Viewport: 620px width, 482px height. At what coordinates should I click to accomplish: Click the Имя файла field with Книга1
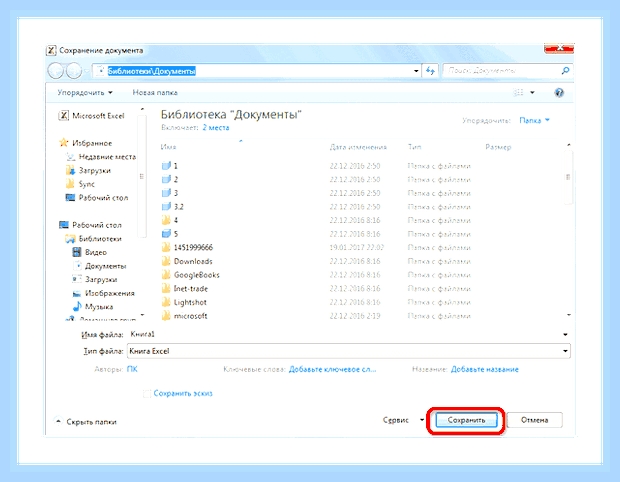[x=344, y=335]
